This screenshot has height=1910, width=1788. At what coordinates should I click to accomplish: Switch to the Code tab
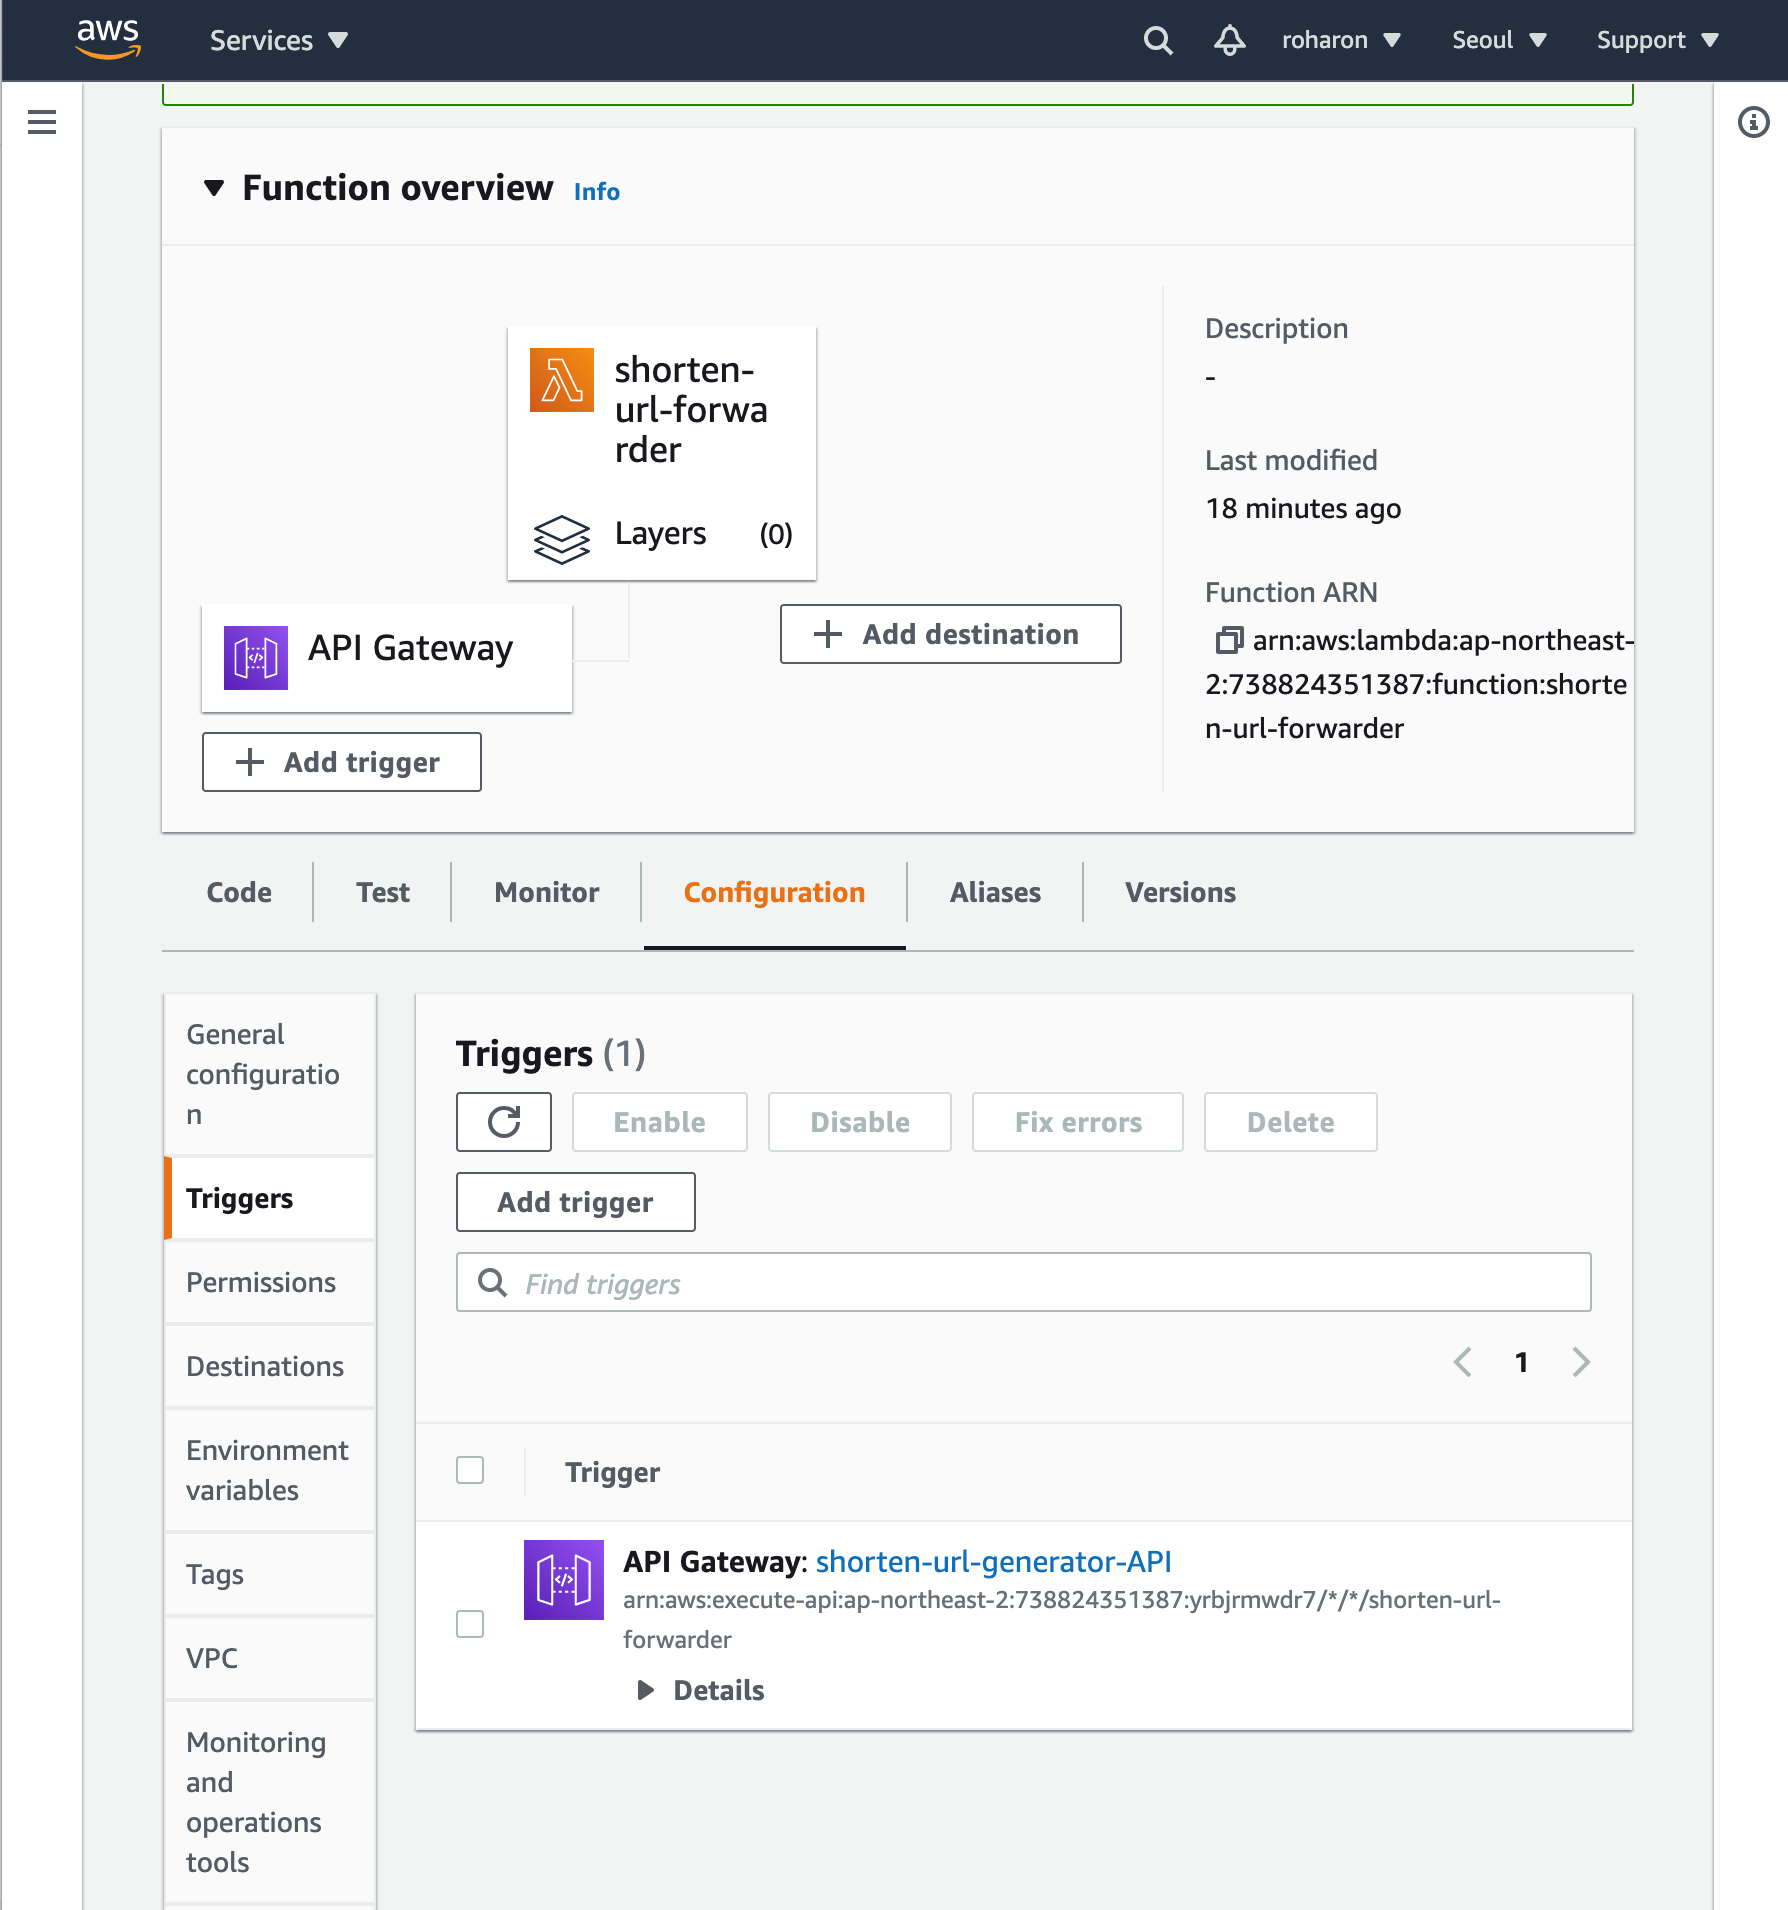click(239, 892)
